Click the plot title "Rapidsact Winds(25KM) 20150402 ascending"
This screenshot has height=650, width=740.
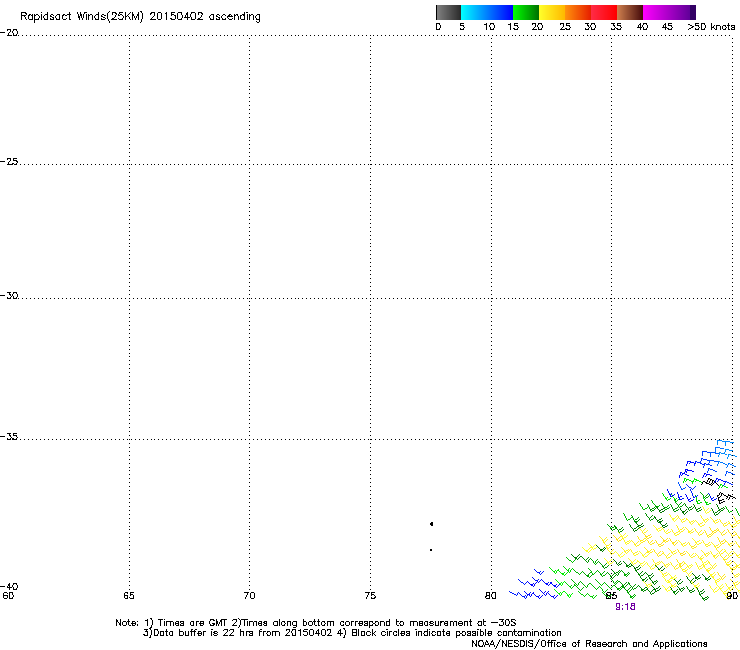point(140,17)
